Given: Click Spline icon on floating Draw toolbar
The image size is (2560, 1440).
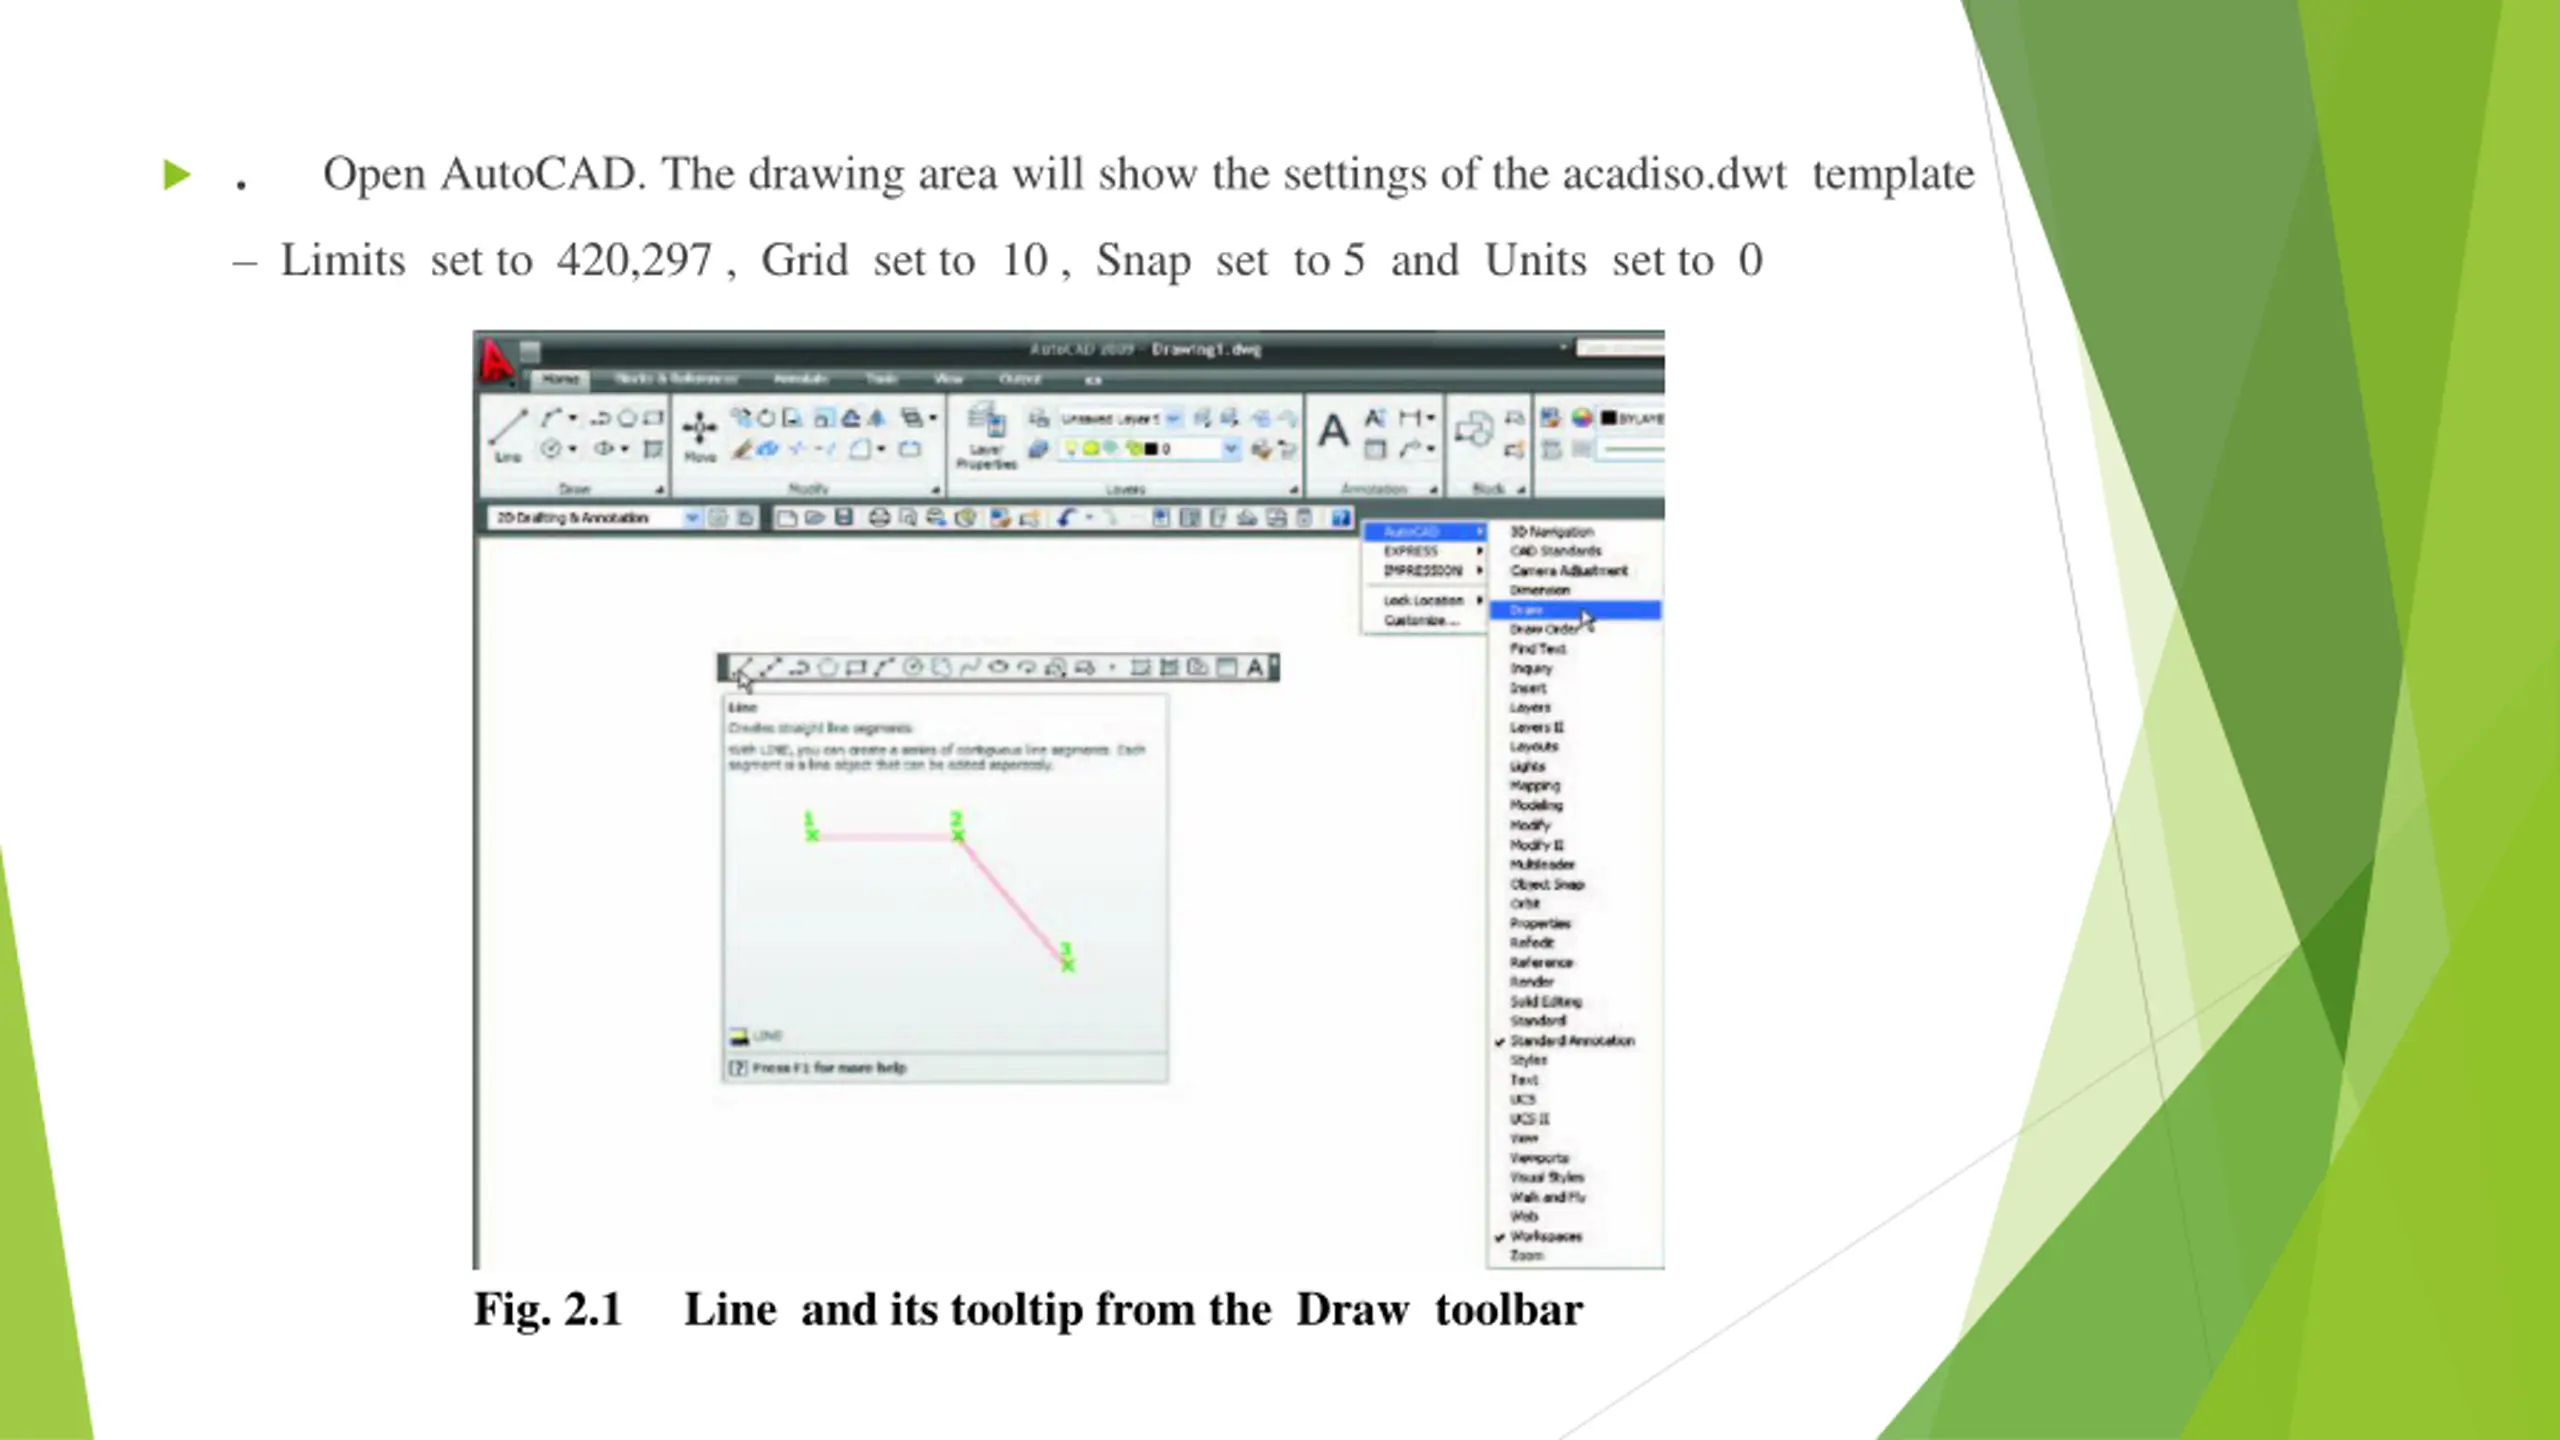Looking at the screenshot, I should pos(969,667).
